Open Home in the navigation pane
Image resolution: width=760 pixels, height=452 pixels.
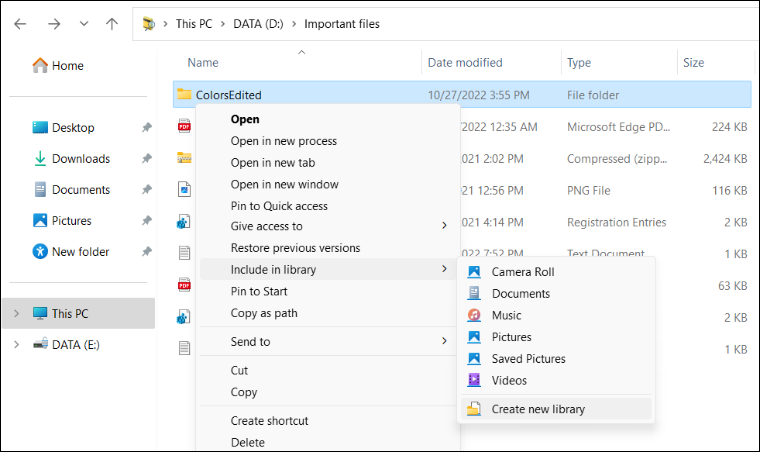pos(67,66)
